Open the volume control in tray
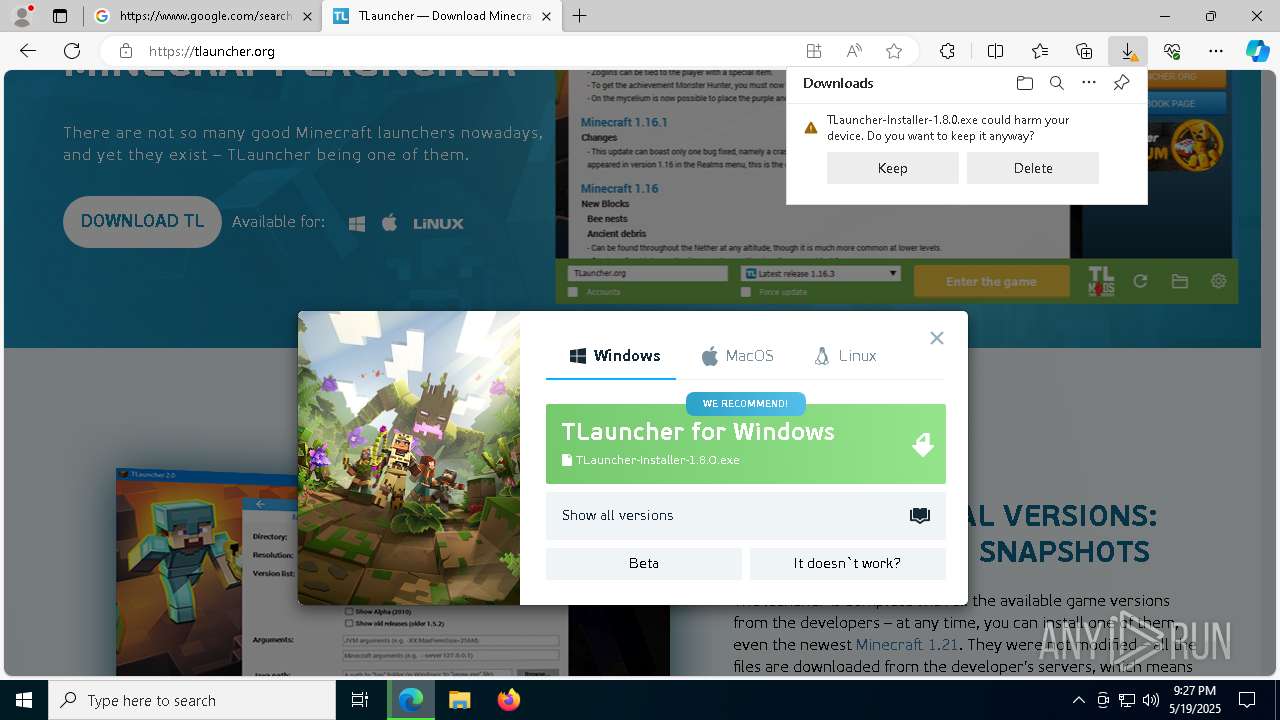 tap(1150, 700)
